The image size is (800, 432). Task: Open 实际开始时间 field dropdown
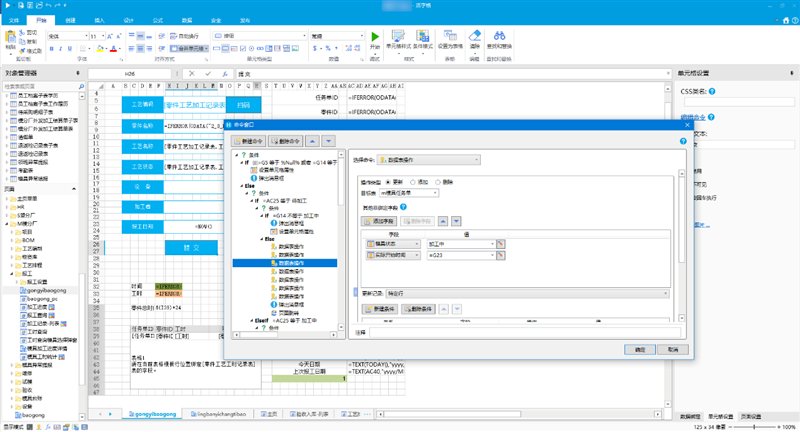(393, 255)
